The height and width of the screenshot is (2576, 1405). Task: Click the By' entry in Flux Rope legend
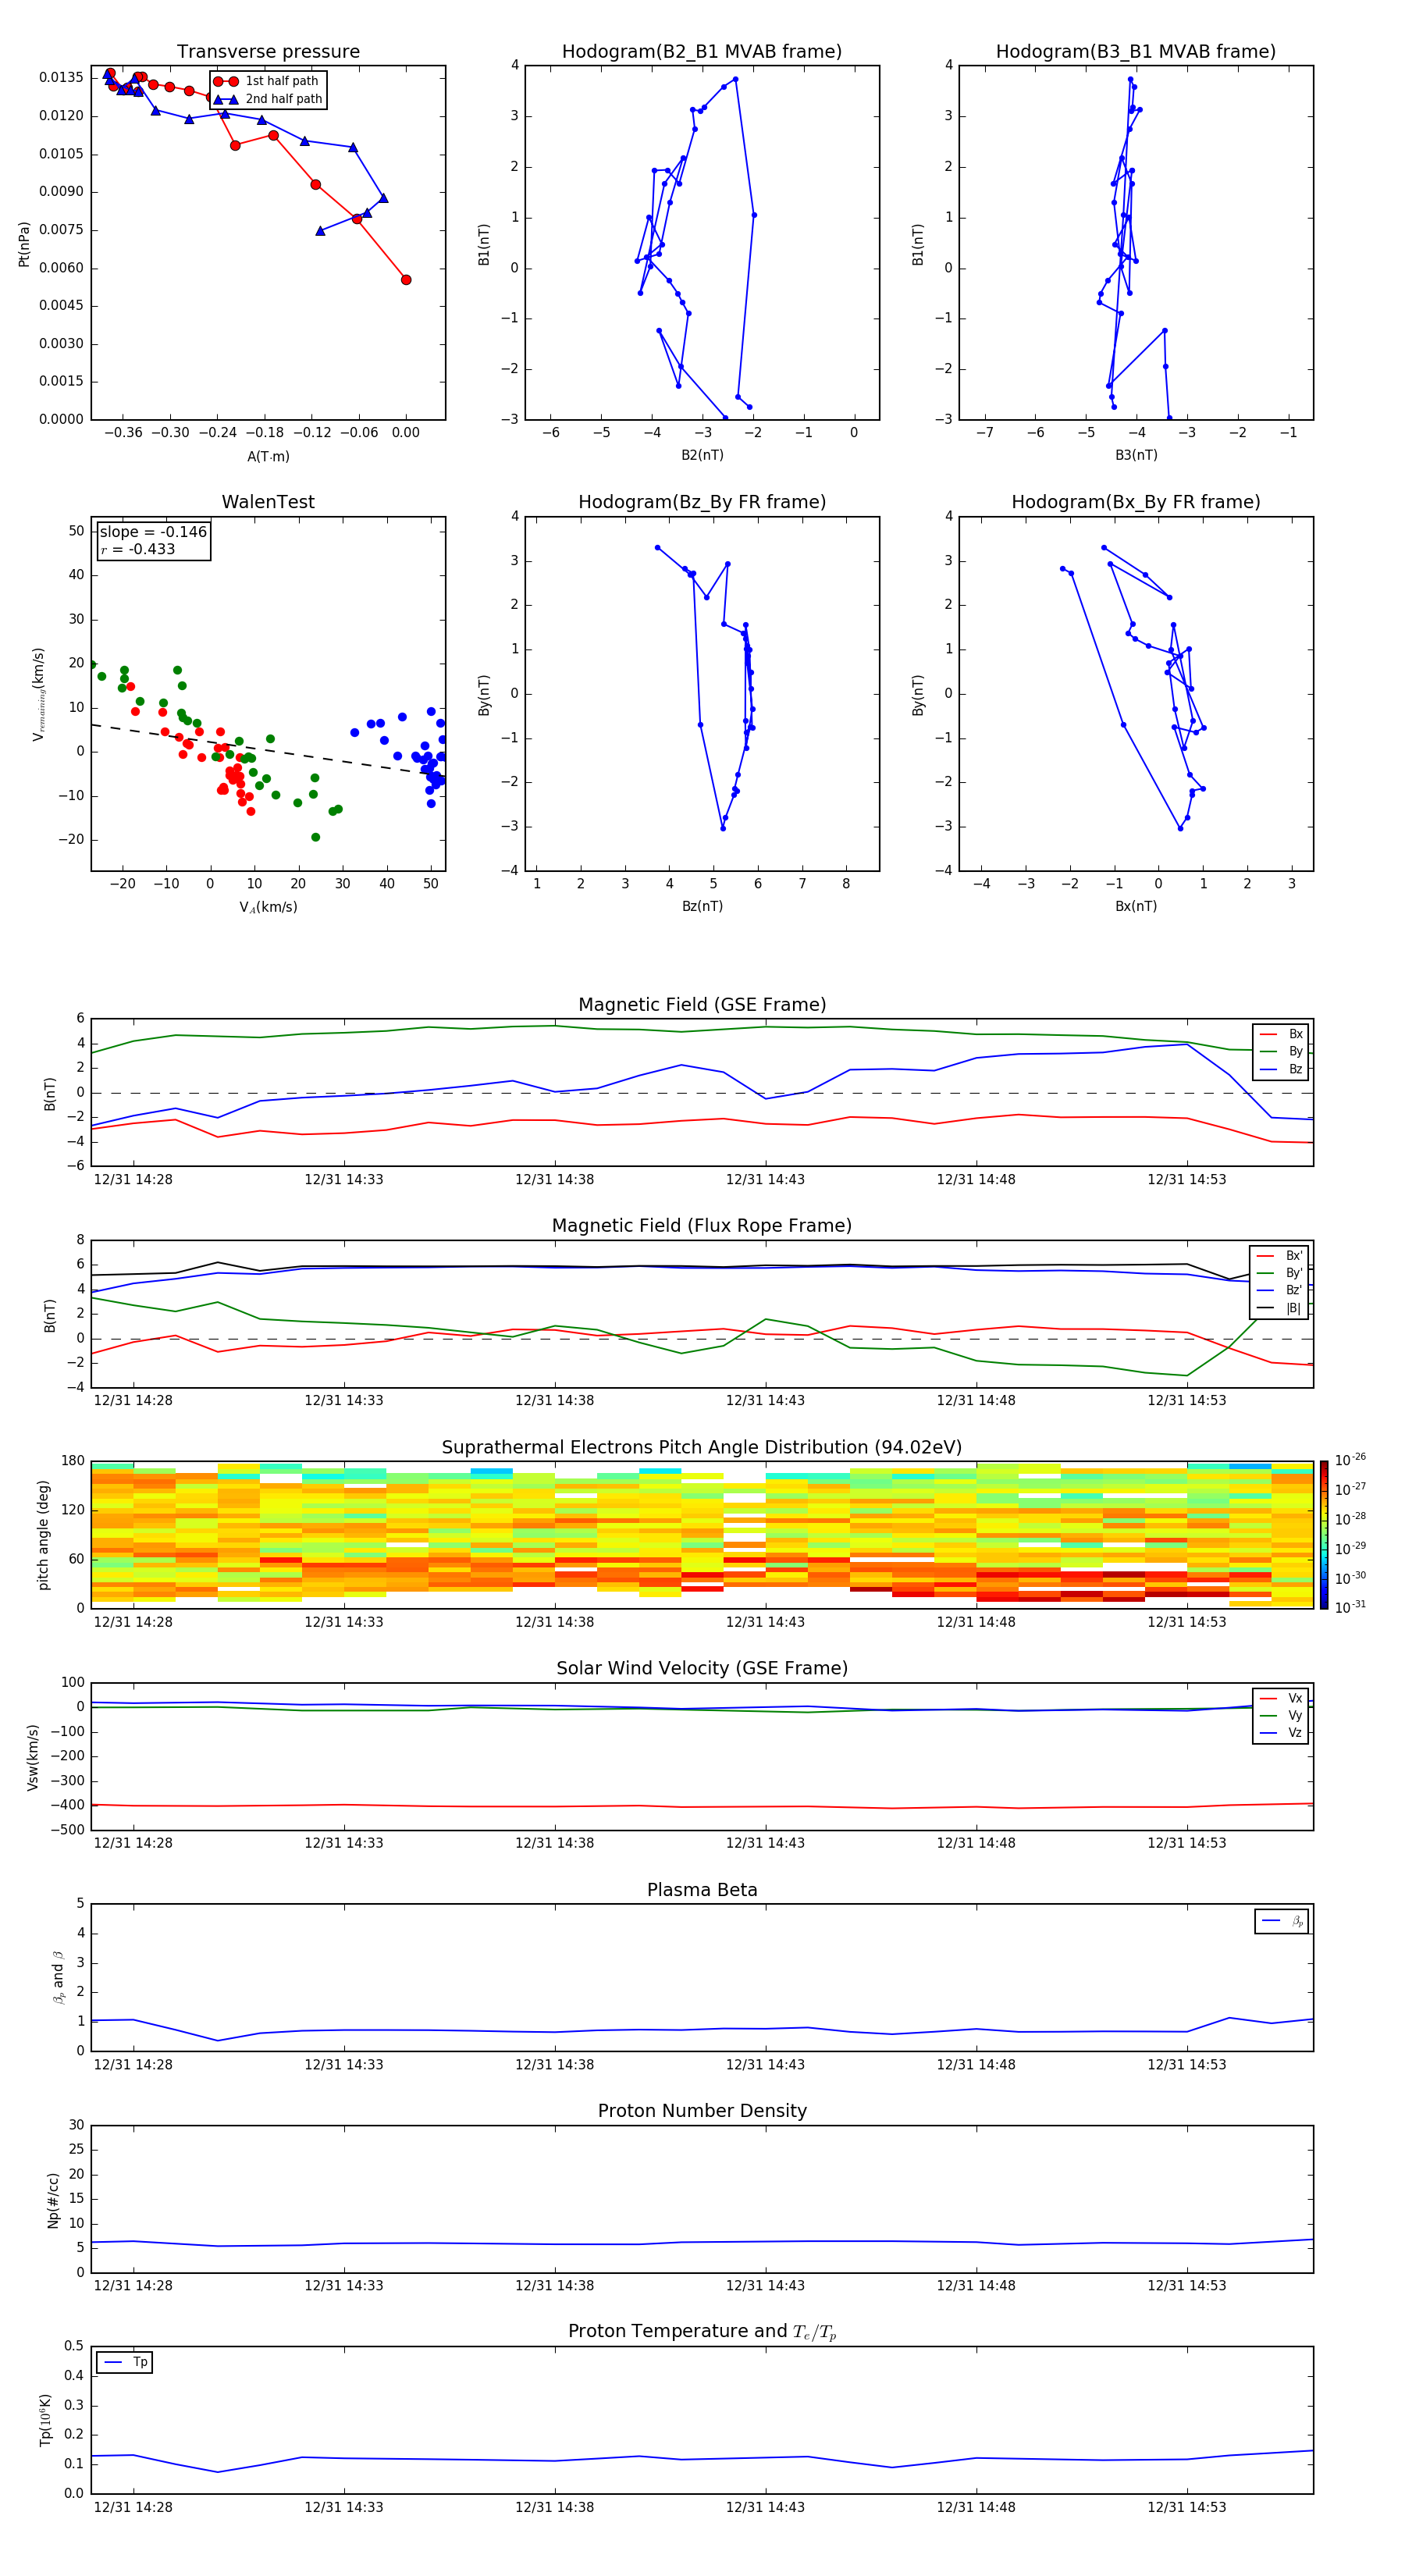(x=1294, y=1273)
